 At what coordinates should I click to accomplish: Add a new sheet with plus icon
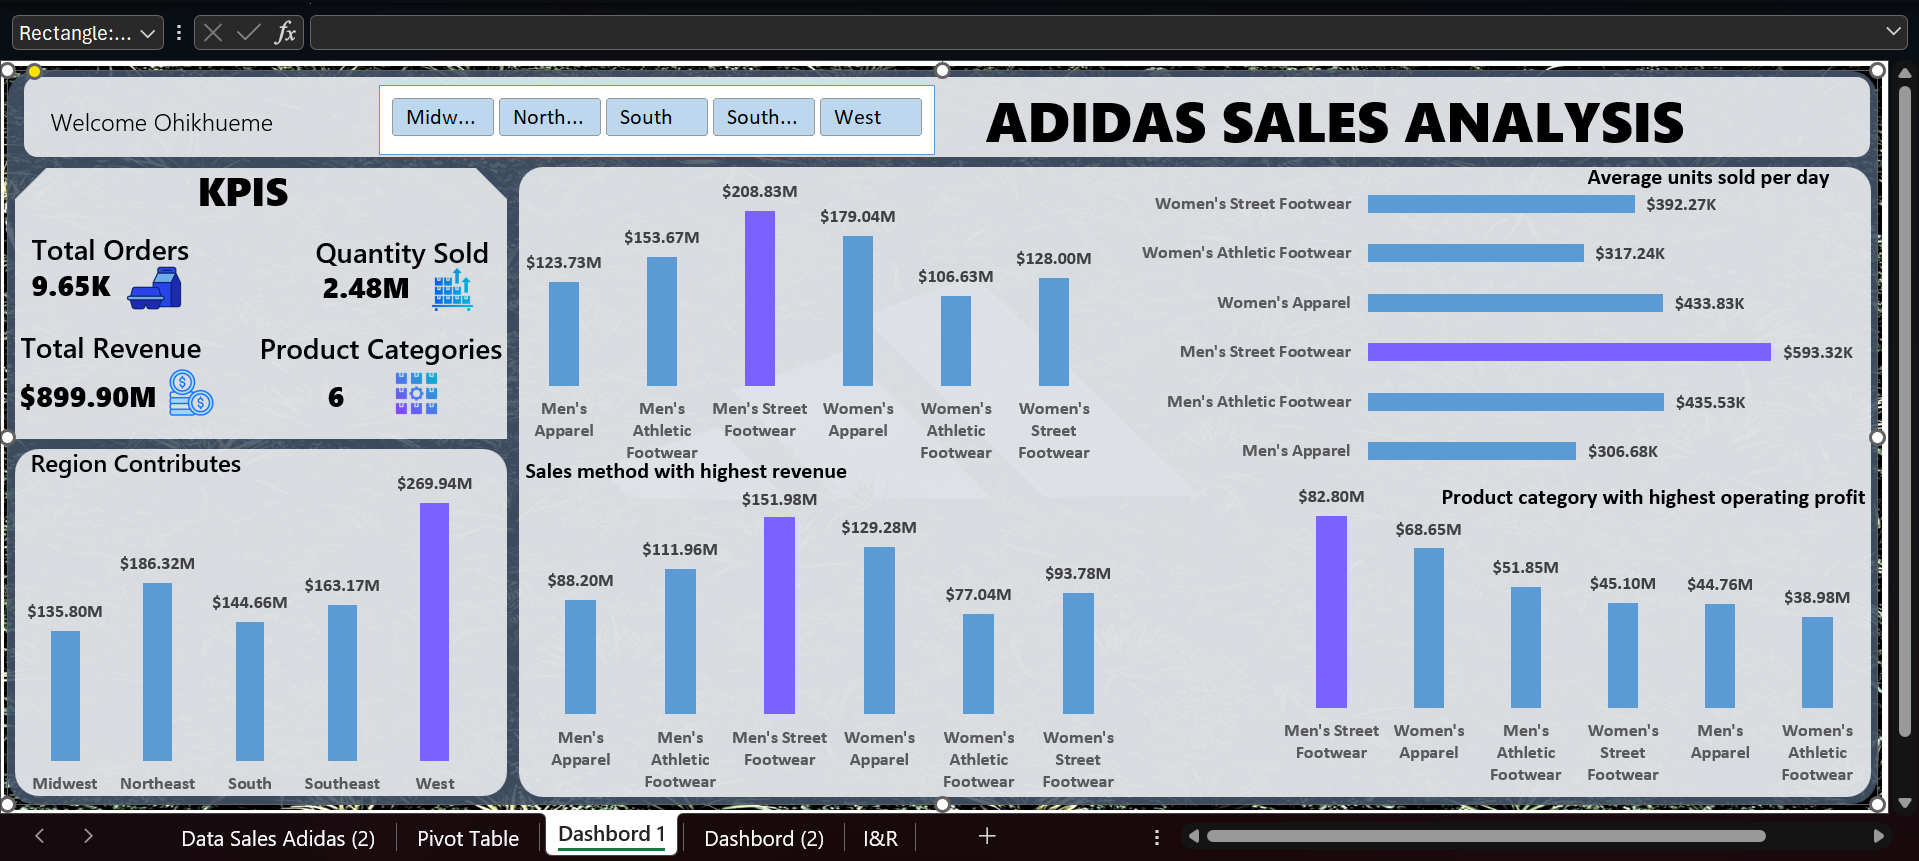coord(987,836)
